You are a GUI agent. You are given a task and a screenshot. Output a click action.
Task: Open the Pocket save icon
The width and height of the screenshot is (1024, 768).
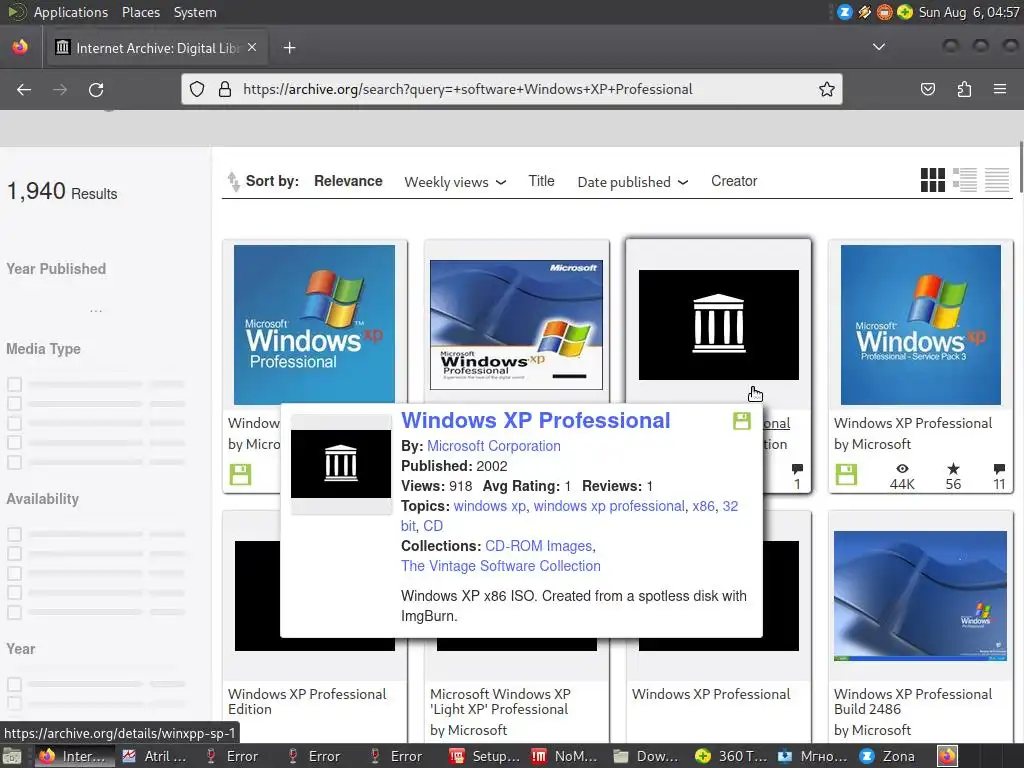coord(928,89)
